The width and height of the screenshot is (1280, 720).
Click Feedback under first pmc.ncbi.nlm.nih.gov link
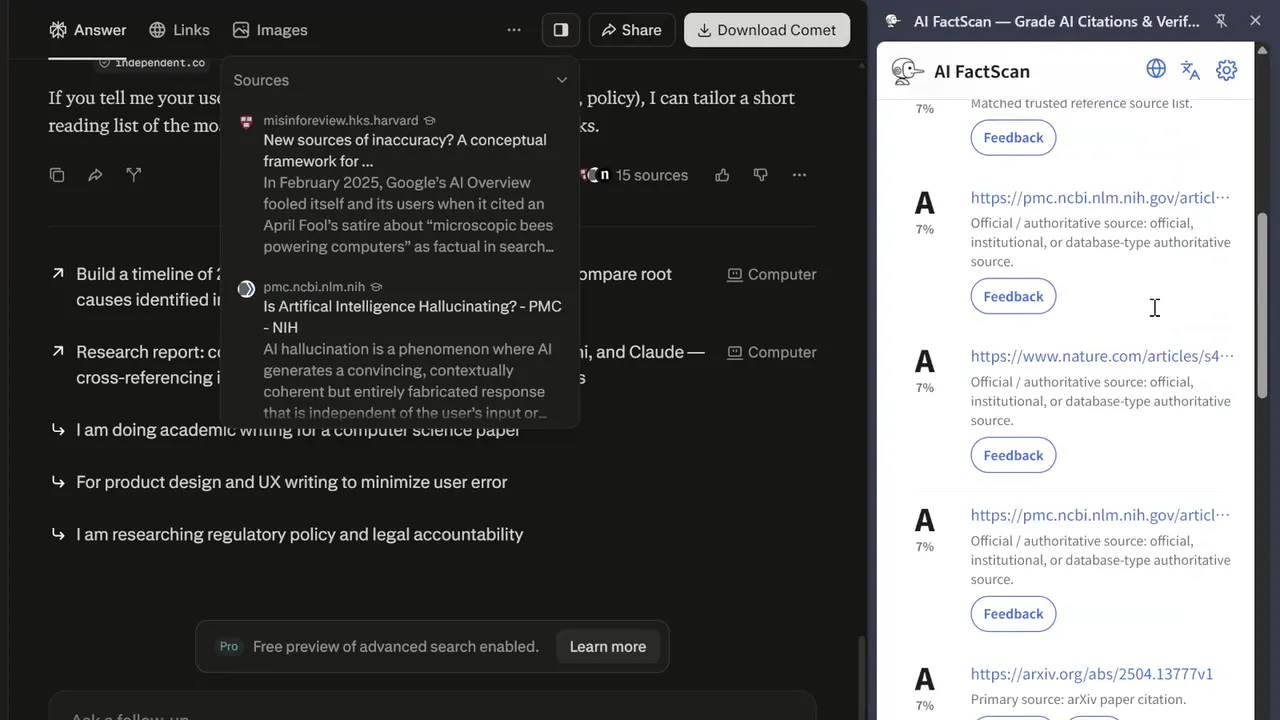tap(1013, 296)
